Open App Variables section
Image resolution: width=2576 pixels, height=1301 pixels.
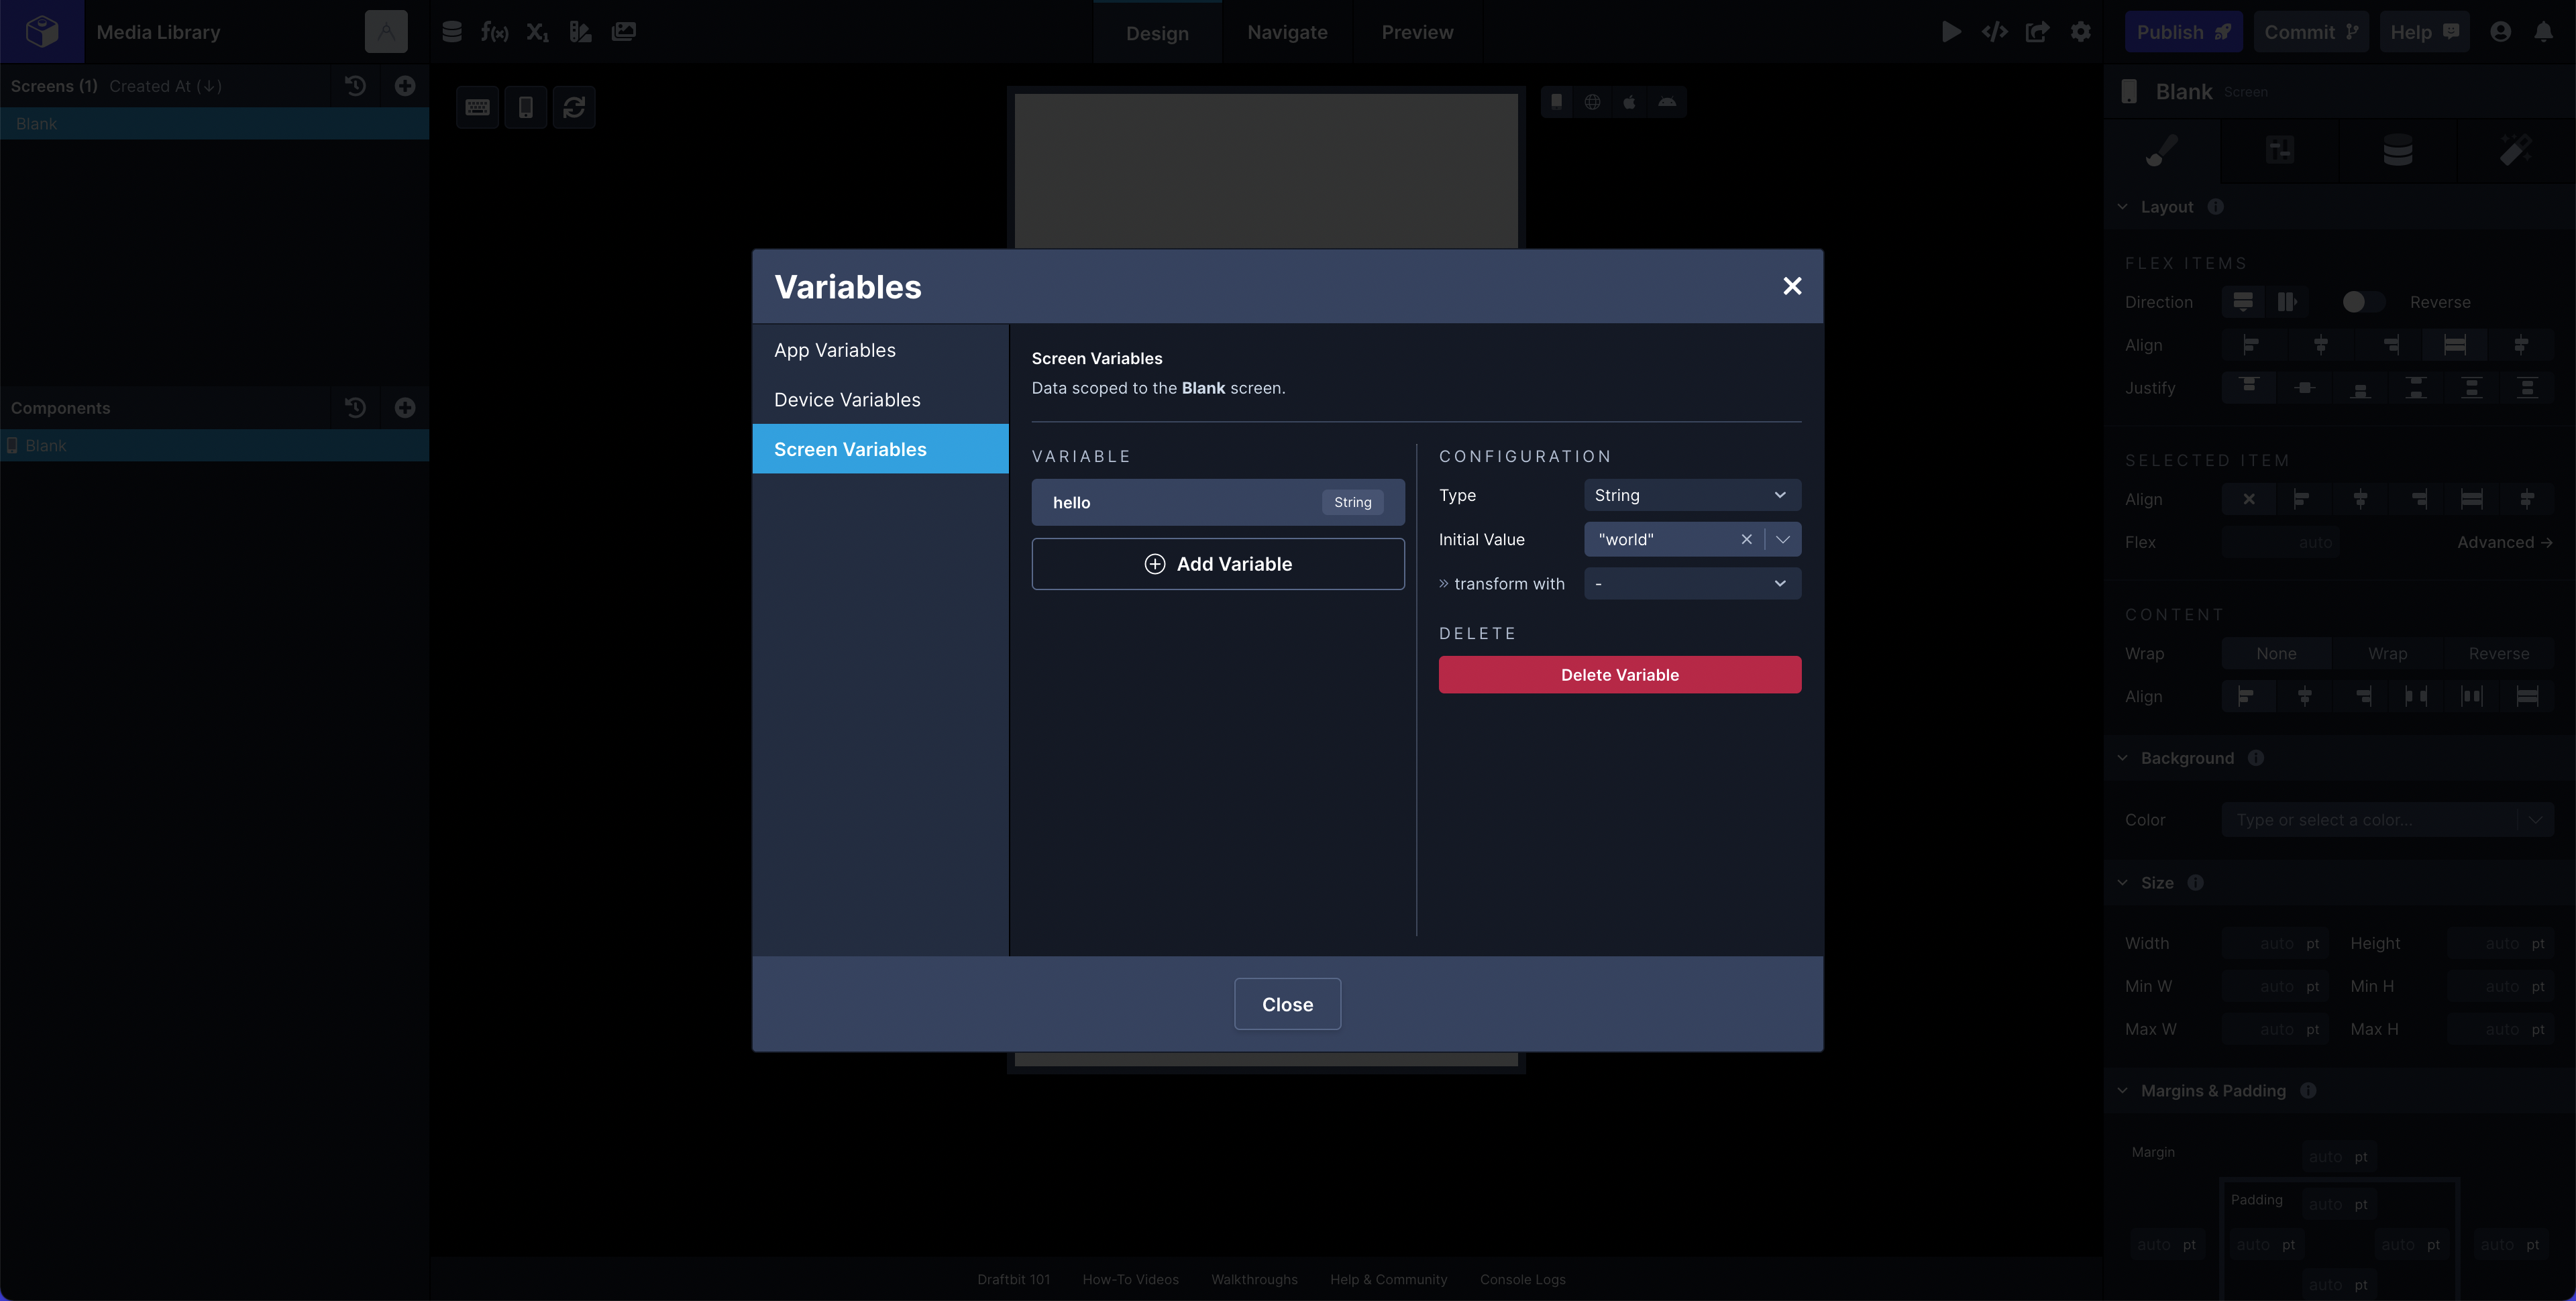point(880,350)
